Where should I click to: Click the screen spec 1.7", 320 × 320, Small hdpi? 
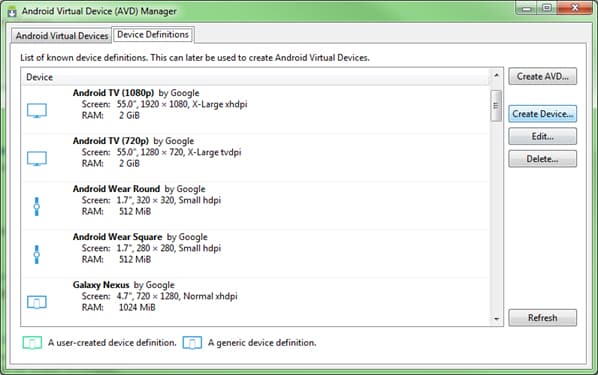point(169,200)
